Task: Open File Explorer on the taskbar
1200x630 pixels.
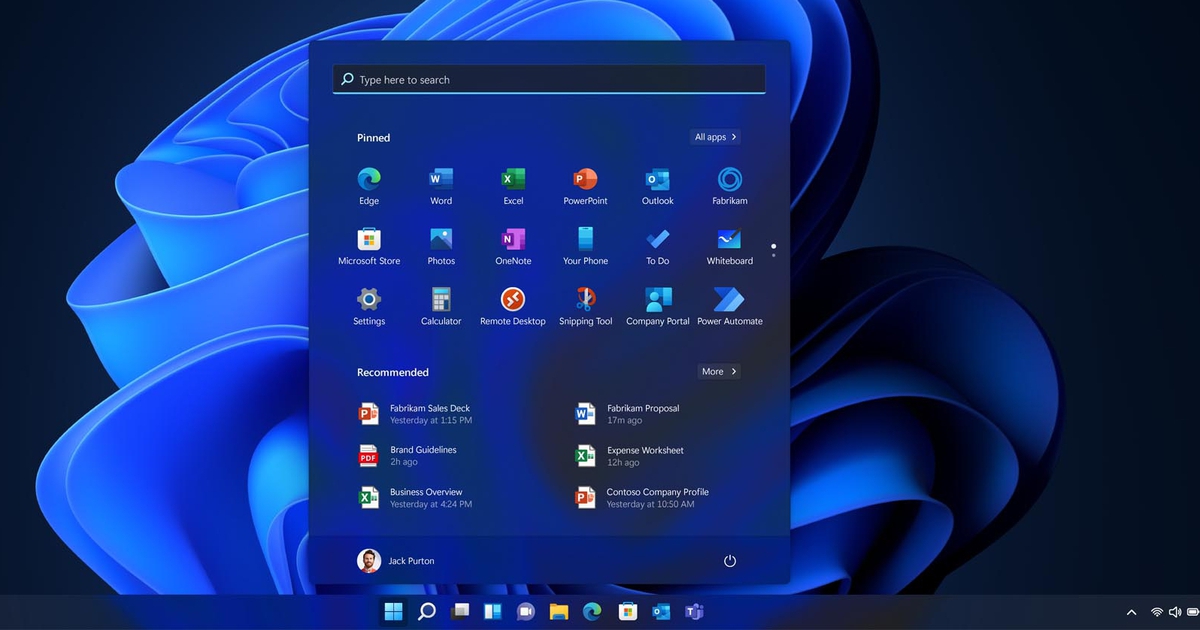Action: tap(559, 611)
